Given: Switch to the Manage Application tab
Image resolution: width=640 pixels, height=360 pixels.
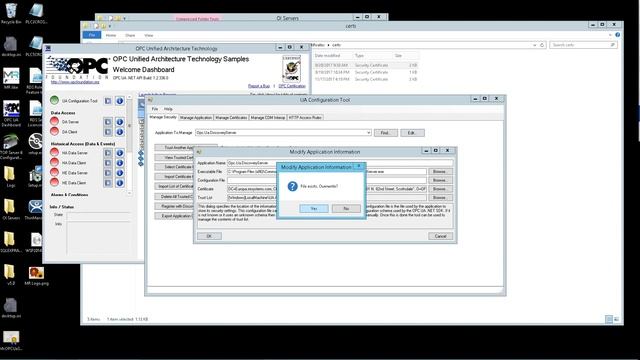Looking at the screenshot, I should pos(196,118).
